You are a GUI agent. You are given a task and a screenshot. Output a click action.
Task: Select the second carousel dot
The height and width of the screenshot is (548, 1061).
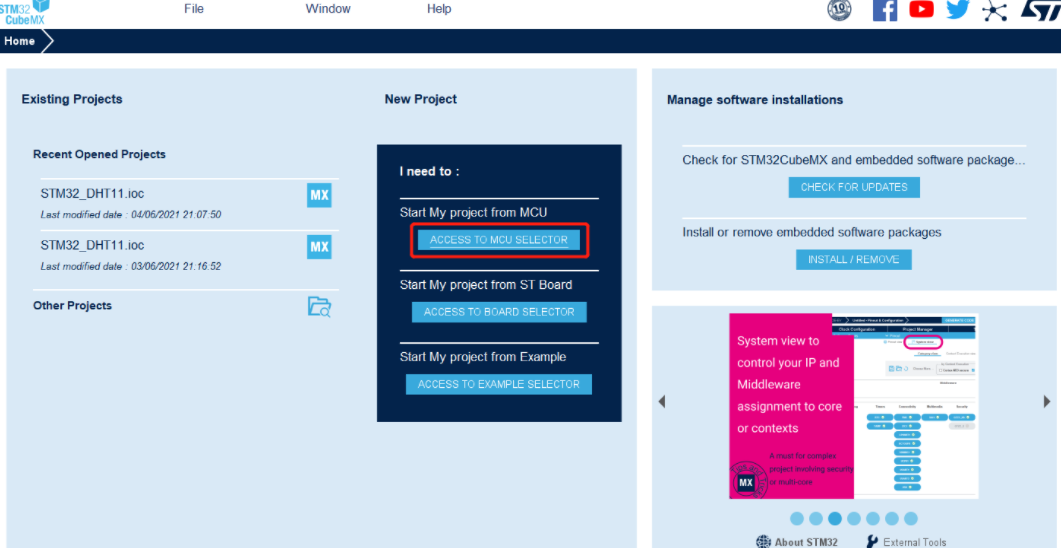pyautogui.click(x=816, y=519)
